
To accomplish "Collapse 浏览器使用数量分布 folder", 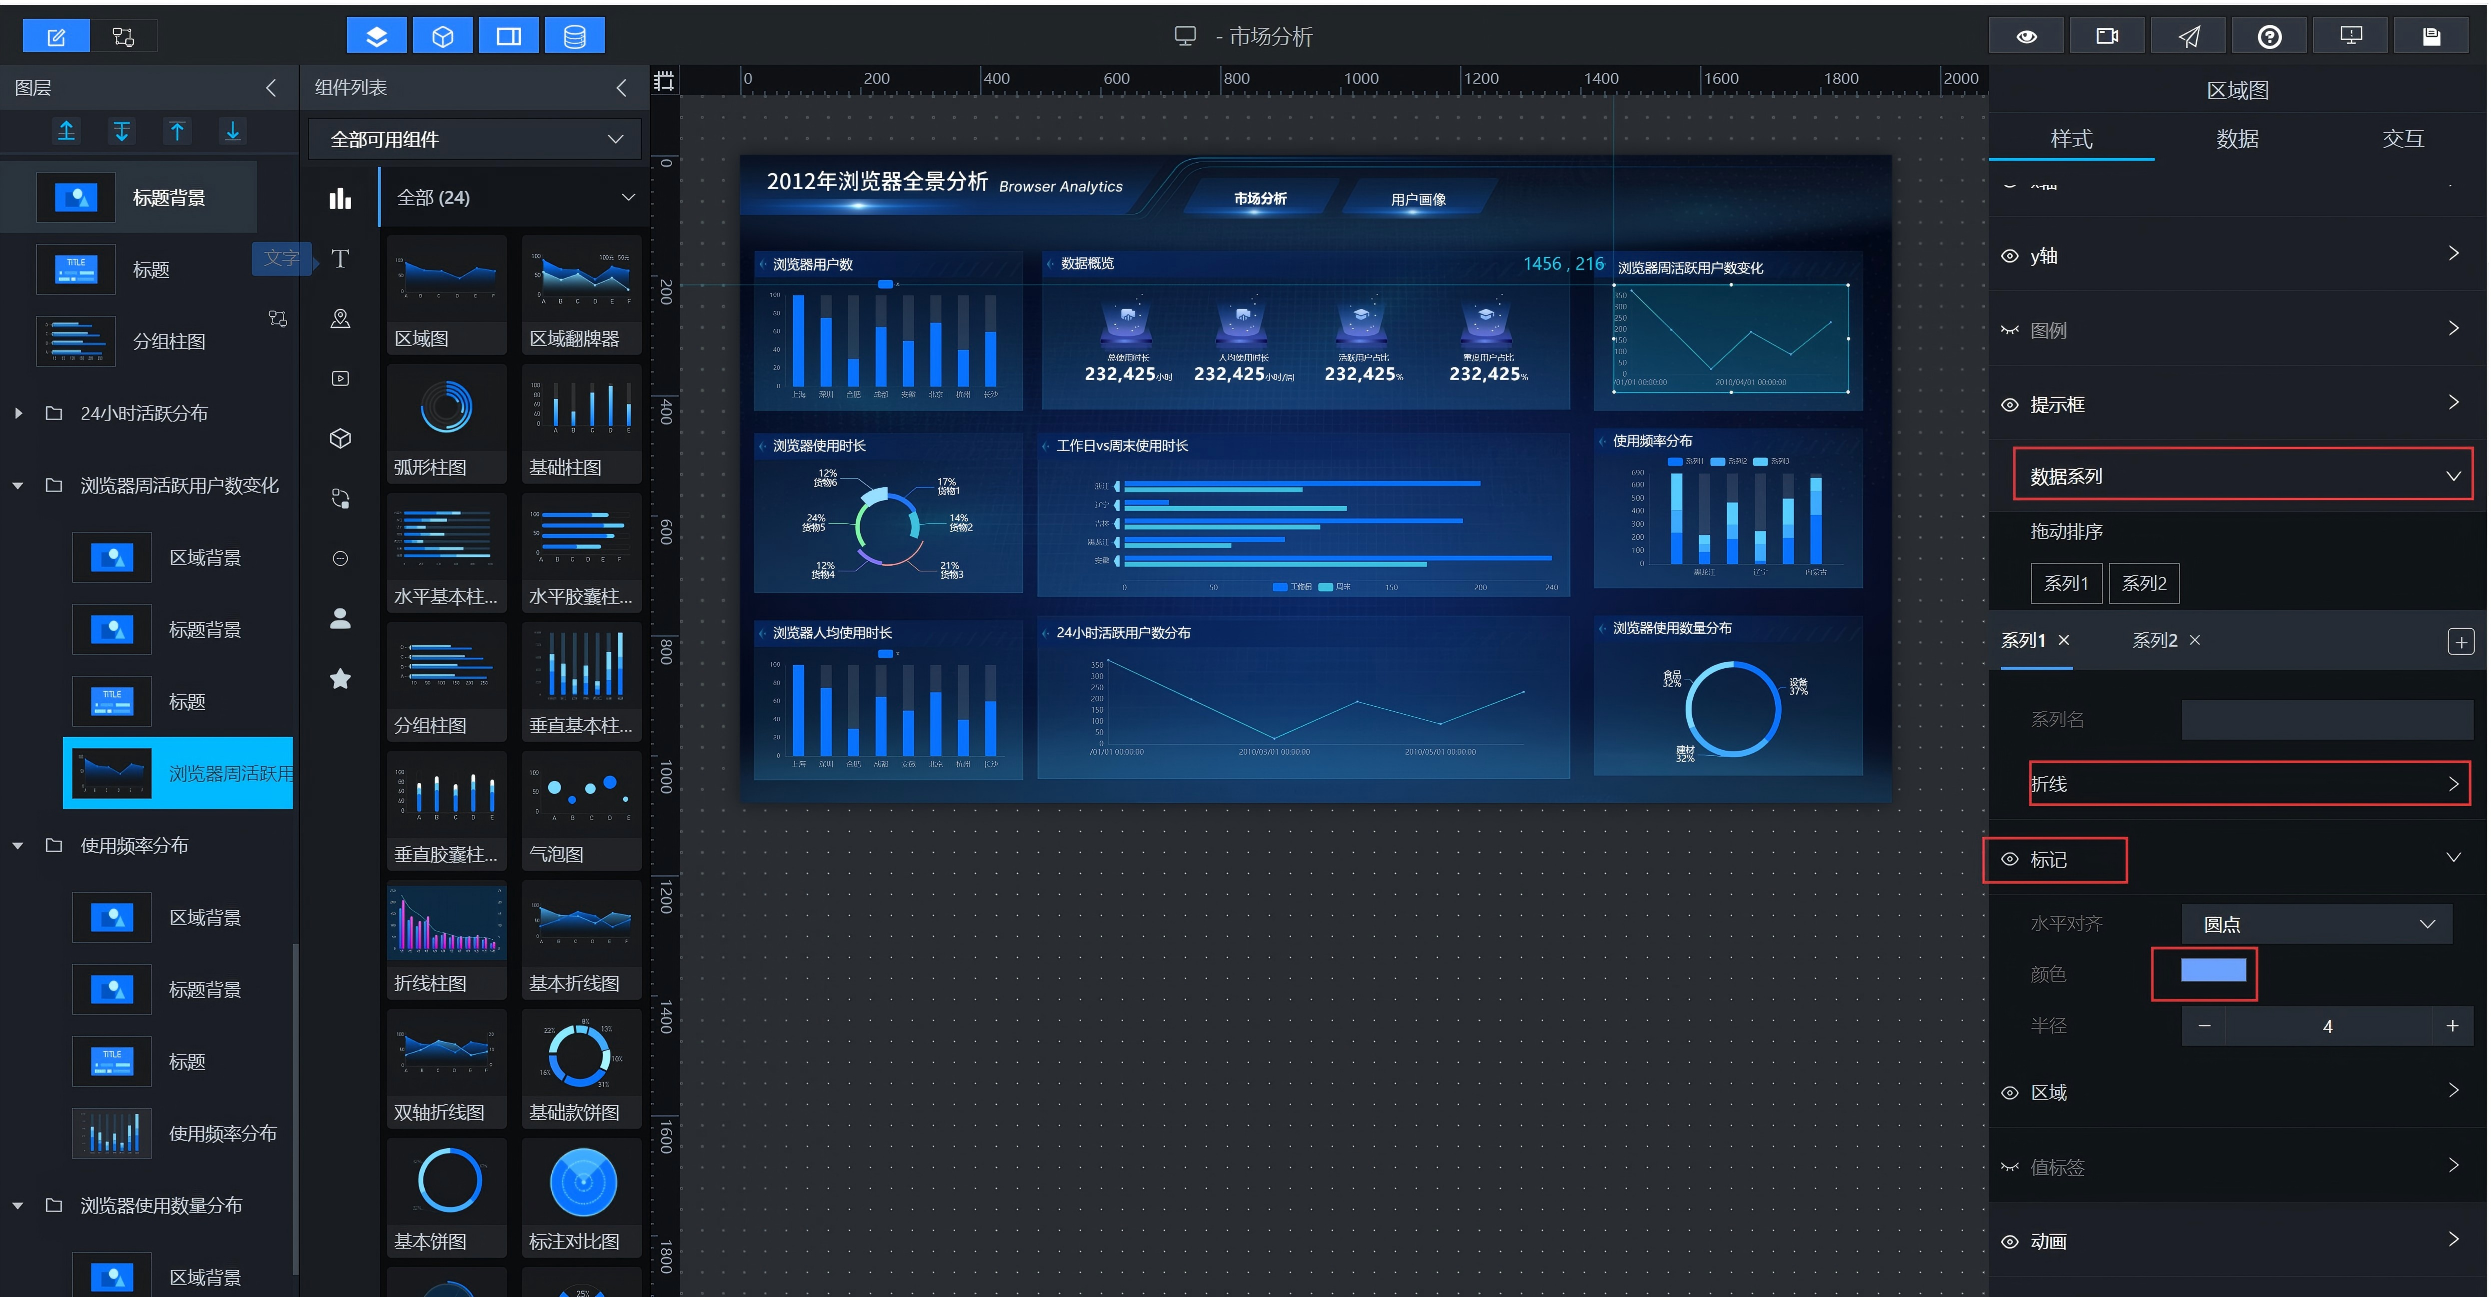I will point(18,1205).
